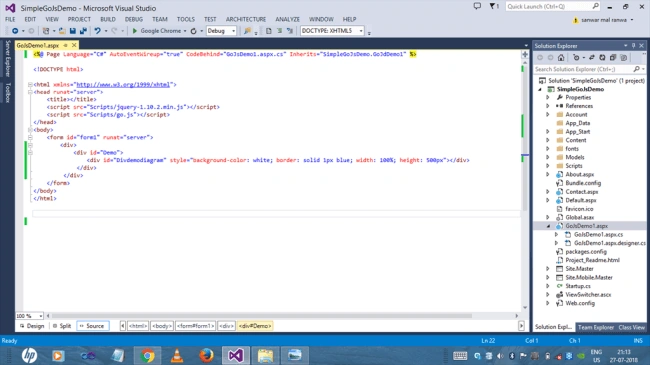This screenshot has height=365, width=650.
Task: Open the Server Explorer side panel tab
Action: click(7, 58)
